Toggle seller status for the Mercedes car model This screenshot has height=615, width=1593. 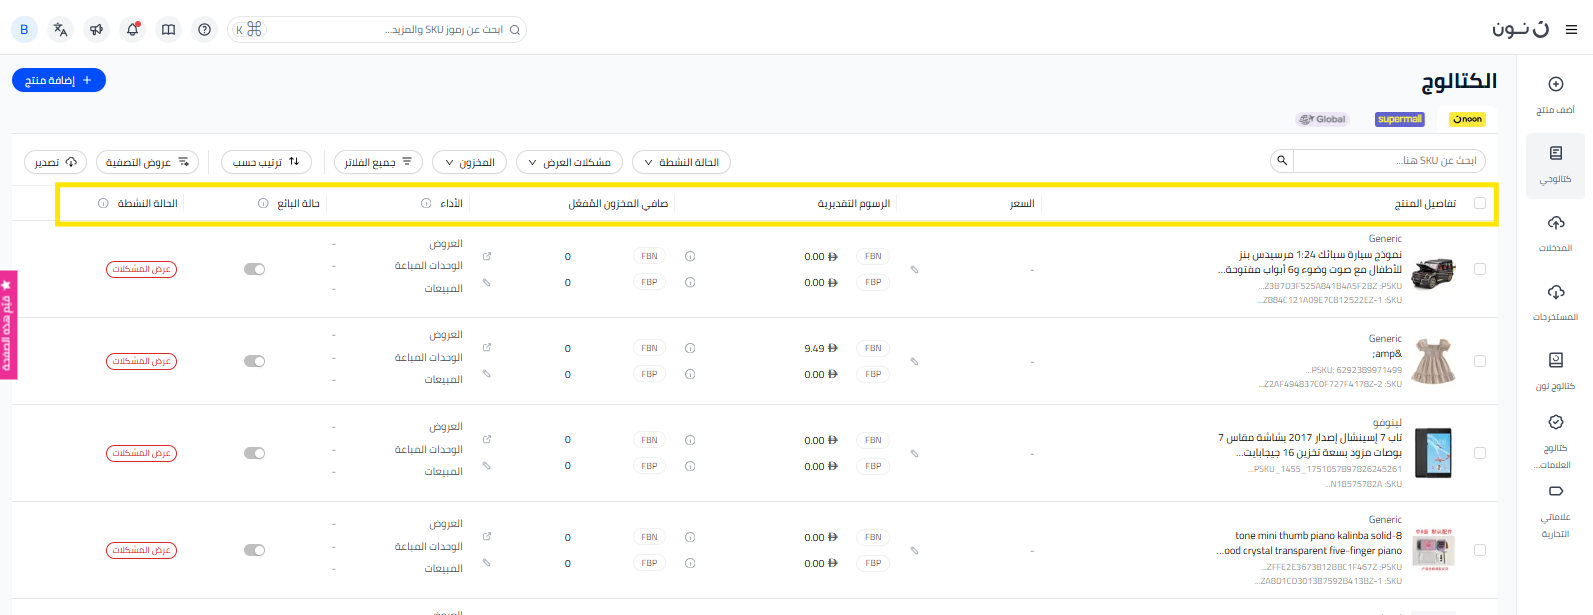(x=255, y=269)
